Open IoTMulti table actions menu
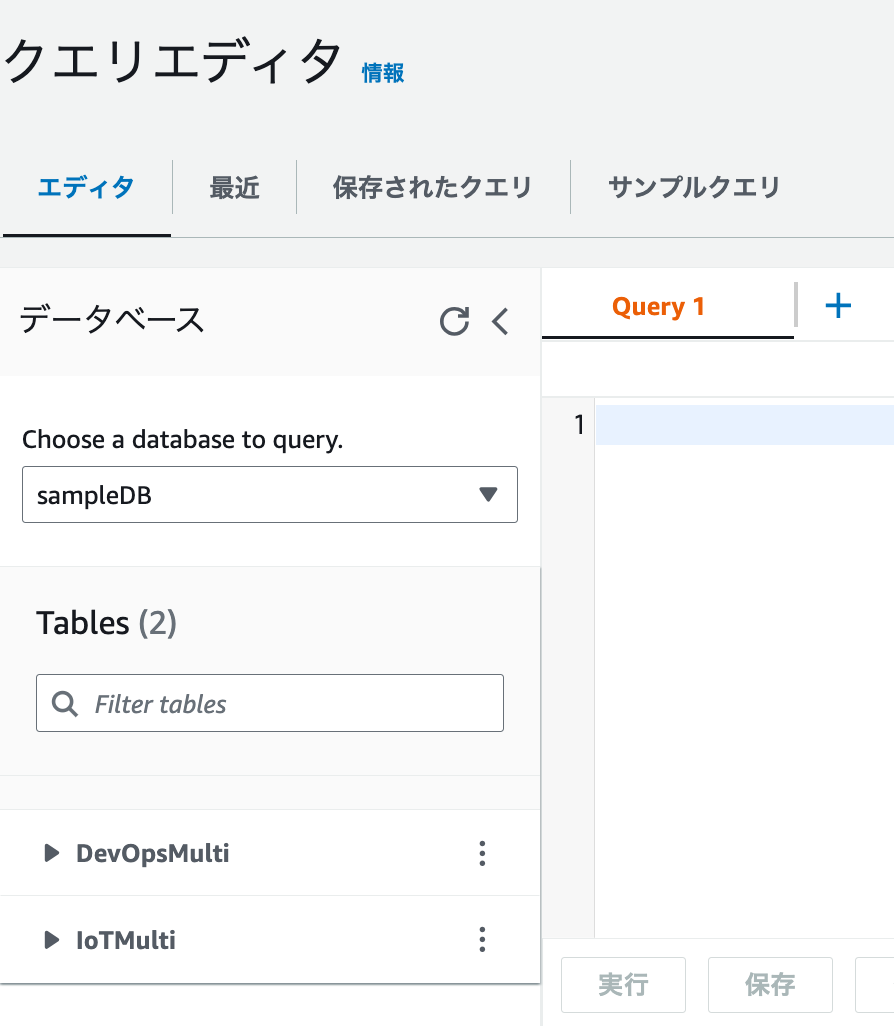The height and width of the screenshot is (1026, 894). point(482,940)
